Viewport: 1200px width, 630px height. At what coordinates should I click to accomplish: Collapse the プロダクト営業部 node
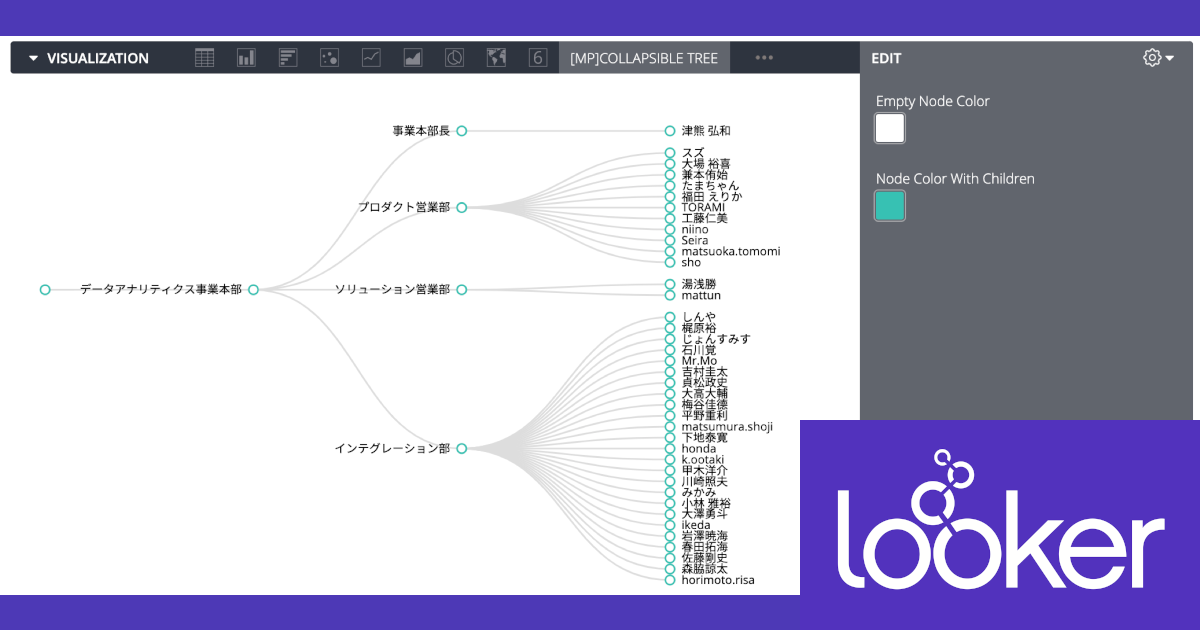pyautogui.click(x=461, y=207)
